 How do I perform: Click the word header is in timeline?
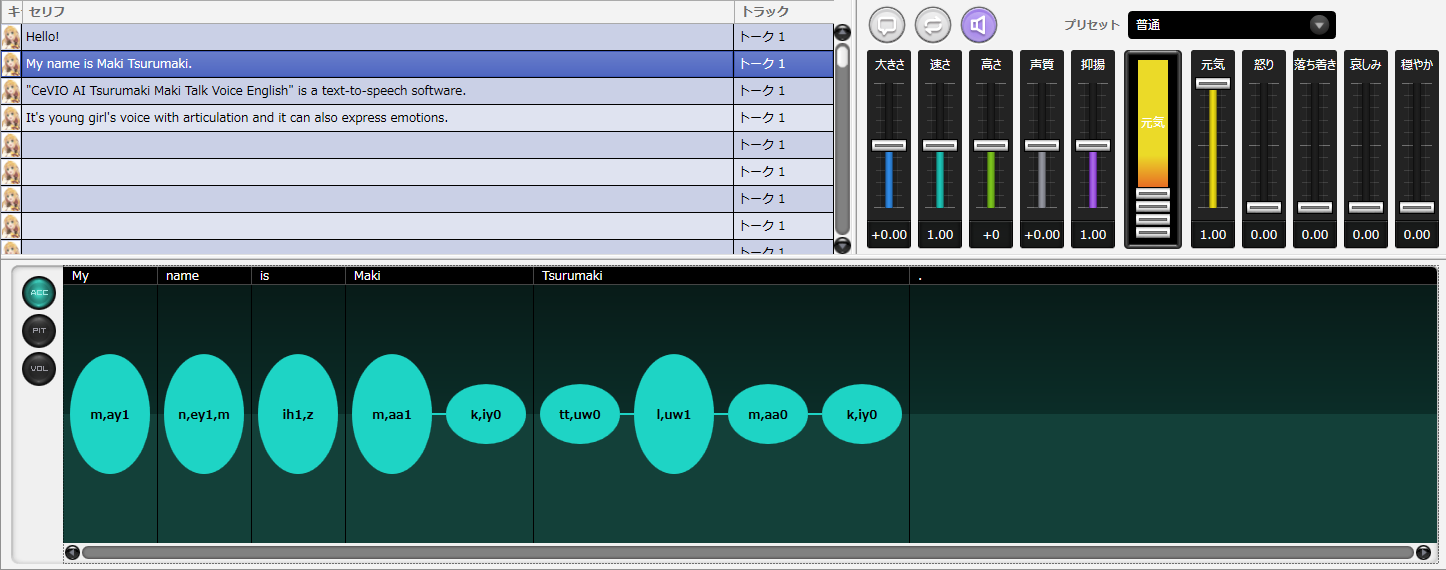[x=298, y=276]
